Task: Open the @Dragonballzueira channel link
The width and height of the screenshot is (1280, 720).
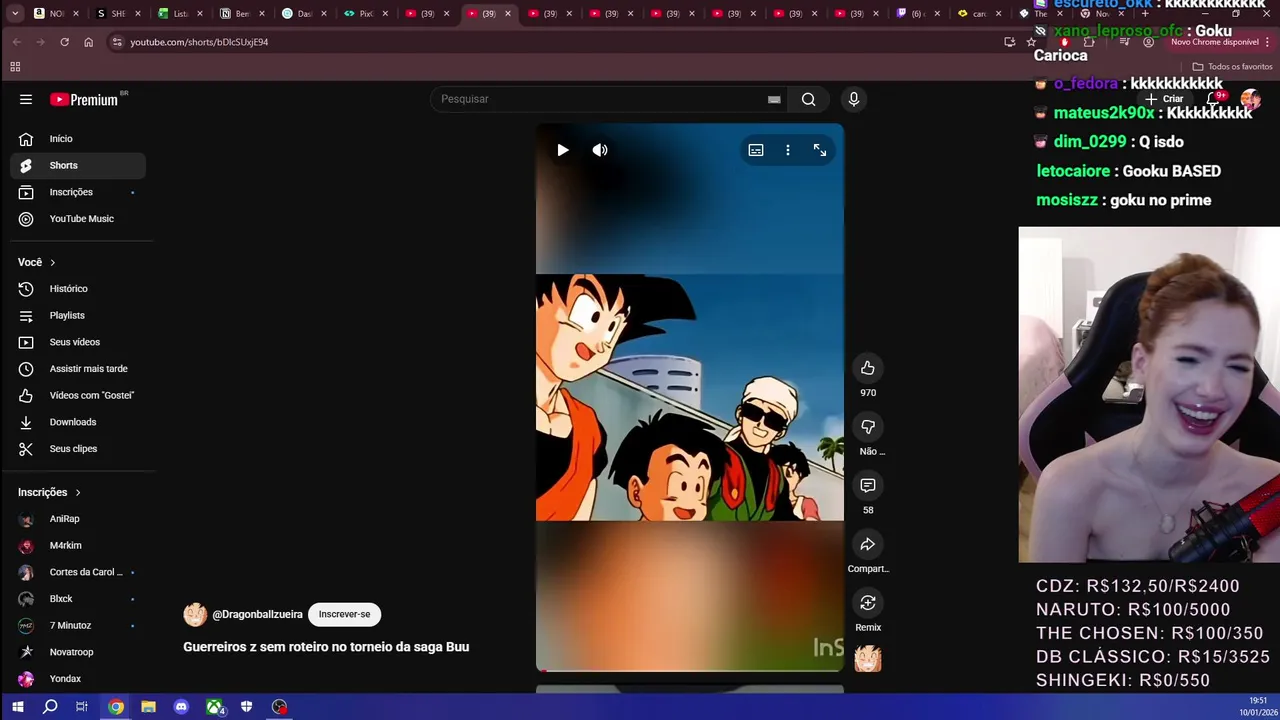Action: click(257, 614)
